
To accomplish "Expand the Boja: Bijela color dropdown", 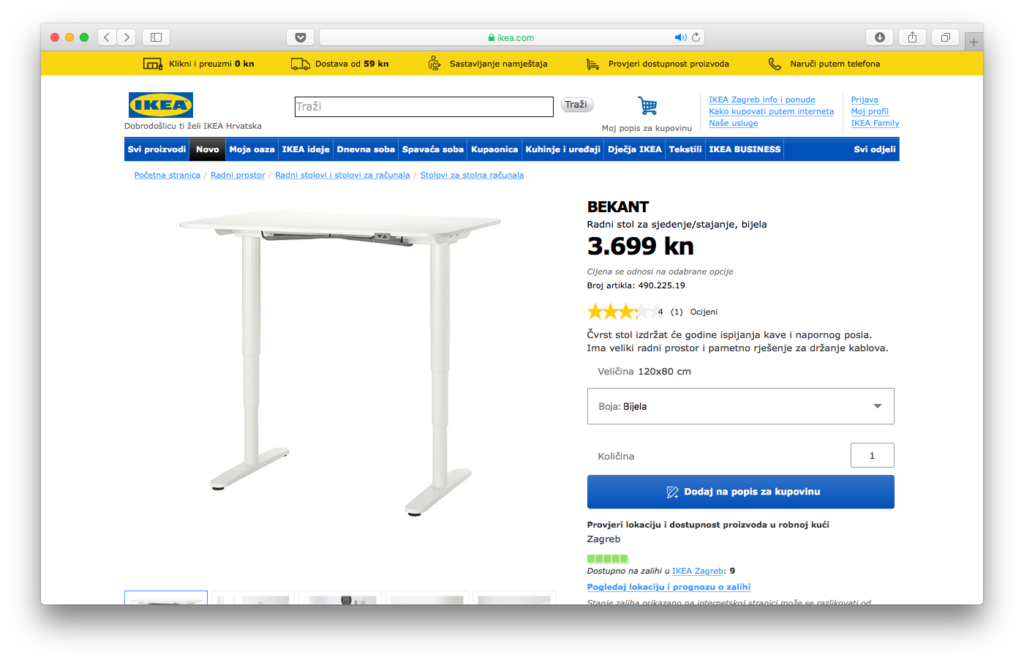I will point(740,406).
